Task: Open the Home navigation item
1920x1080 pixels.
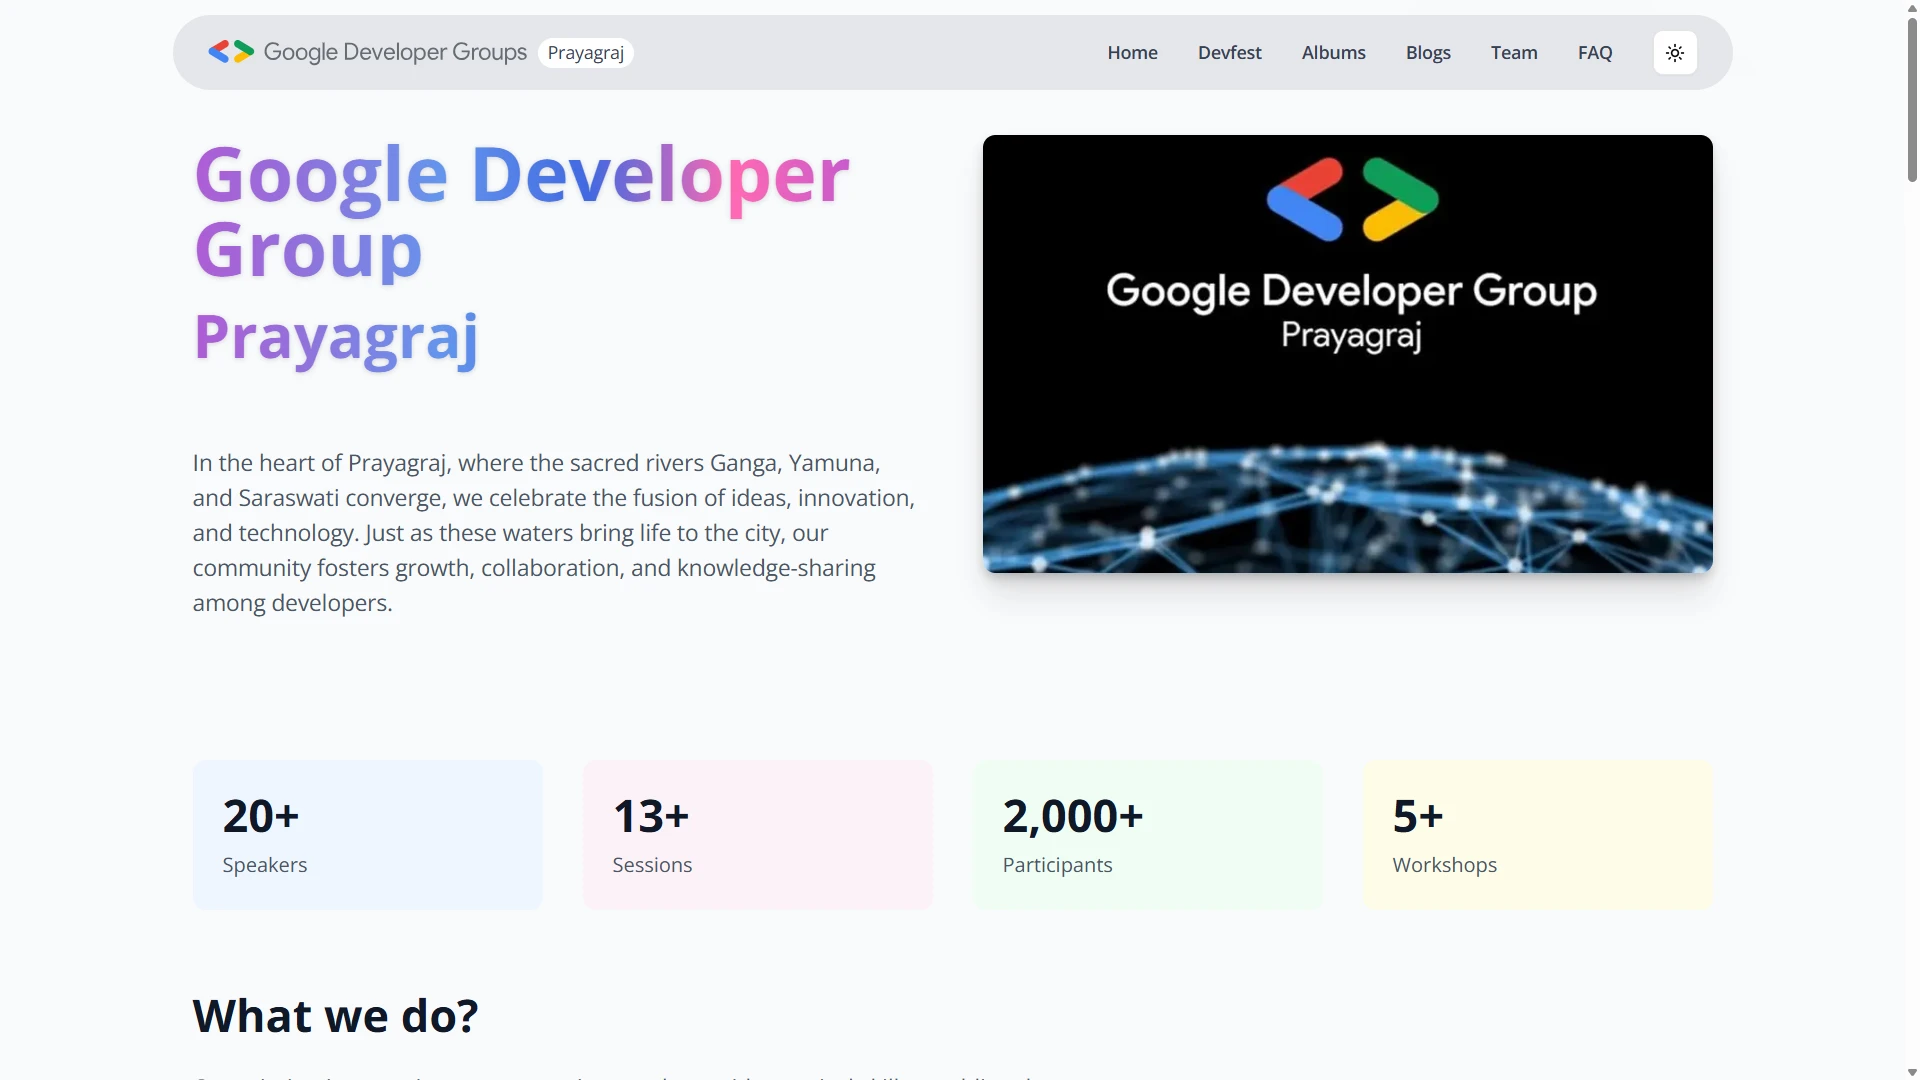Action: tap(1131, 52)
